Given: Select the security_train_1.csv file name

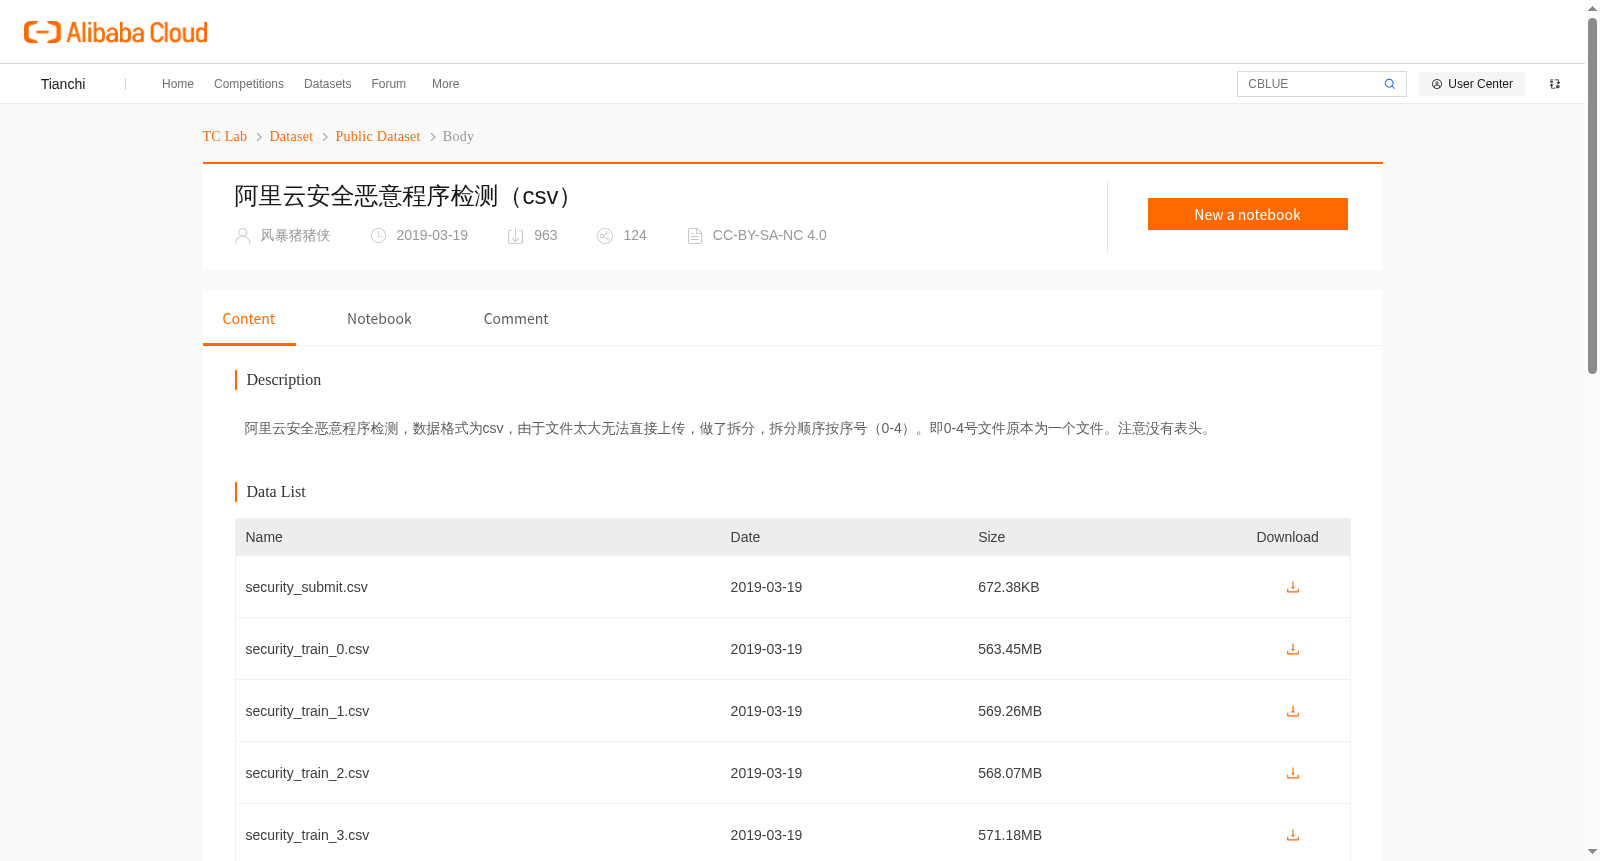Looking at the screenshot, I should coord(307,711).
